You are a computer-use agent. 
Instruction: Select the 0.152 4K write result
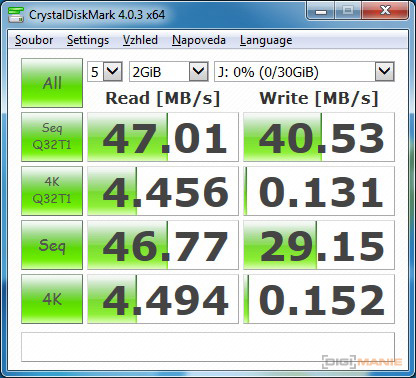pyautogui.click(x=319, y=299)
